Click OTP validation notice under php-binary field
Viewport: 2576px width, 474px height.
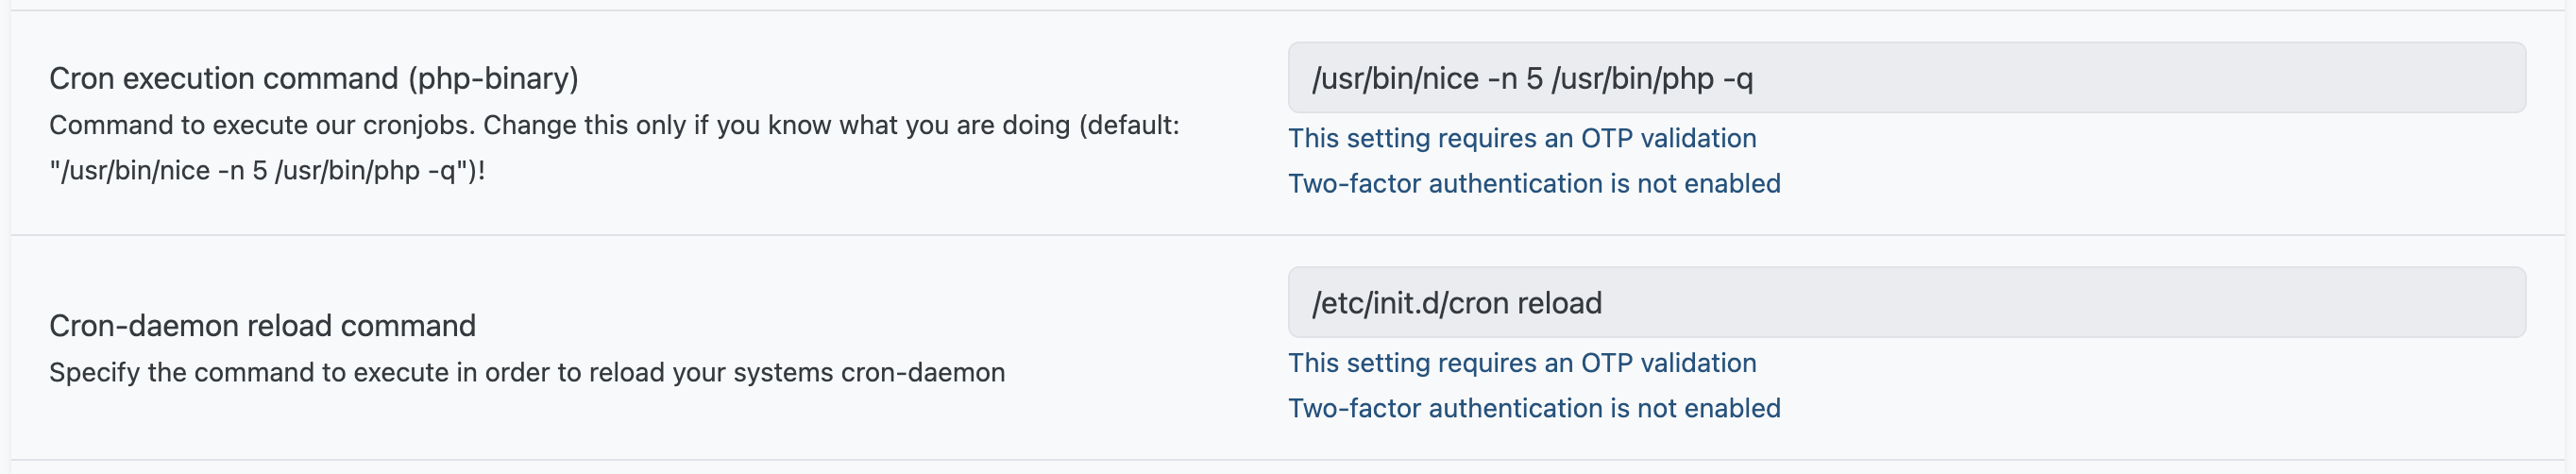[1521, 138]
